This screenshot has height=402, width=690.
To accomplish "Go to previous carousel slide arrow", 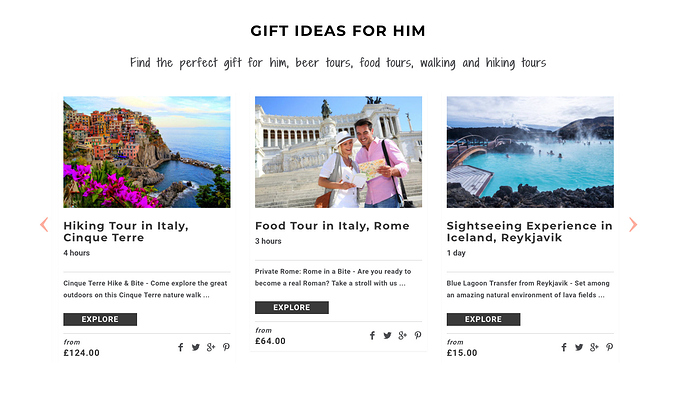I will (44, 225).
